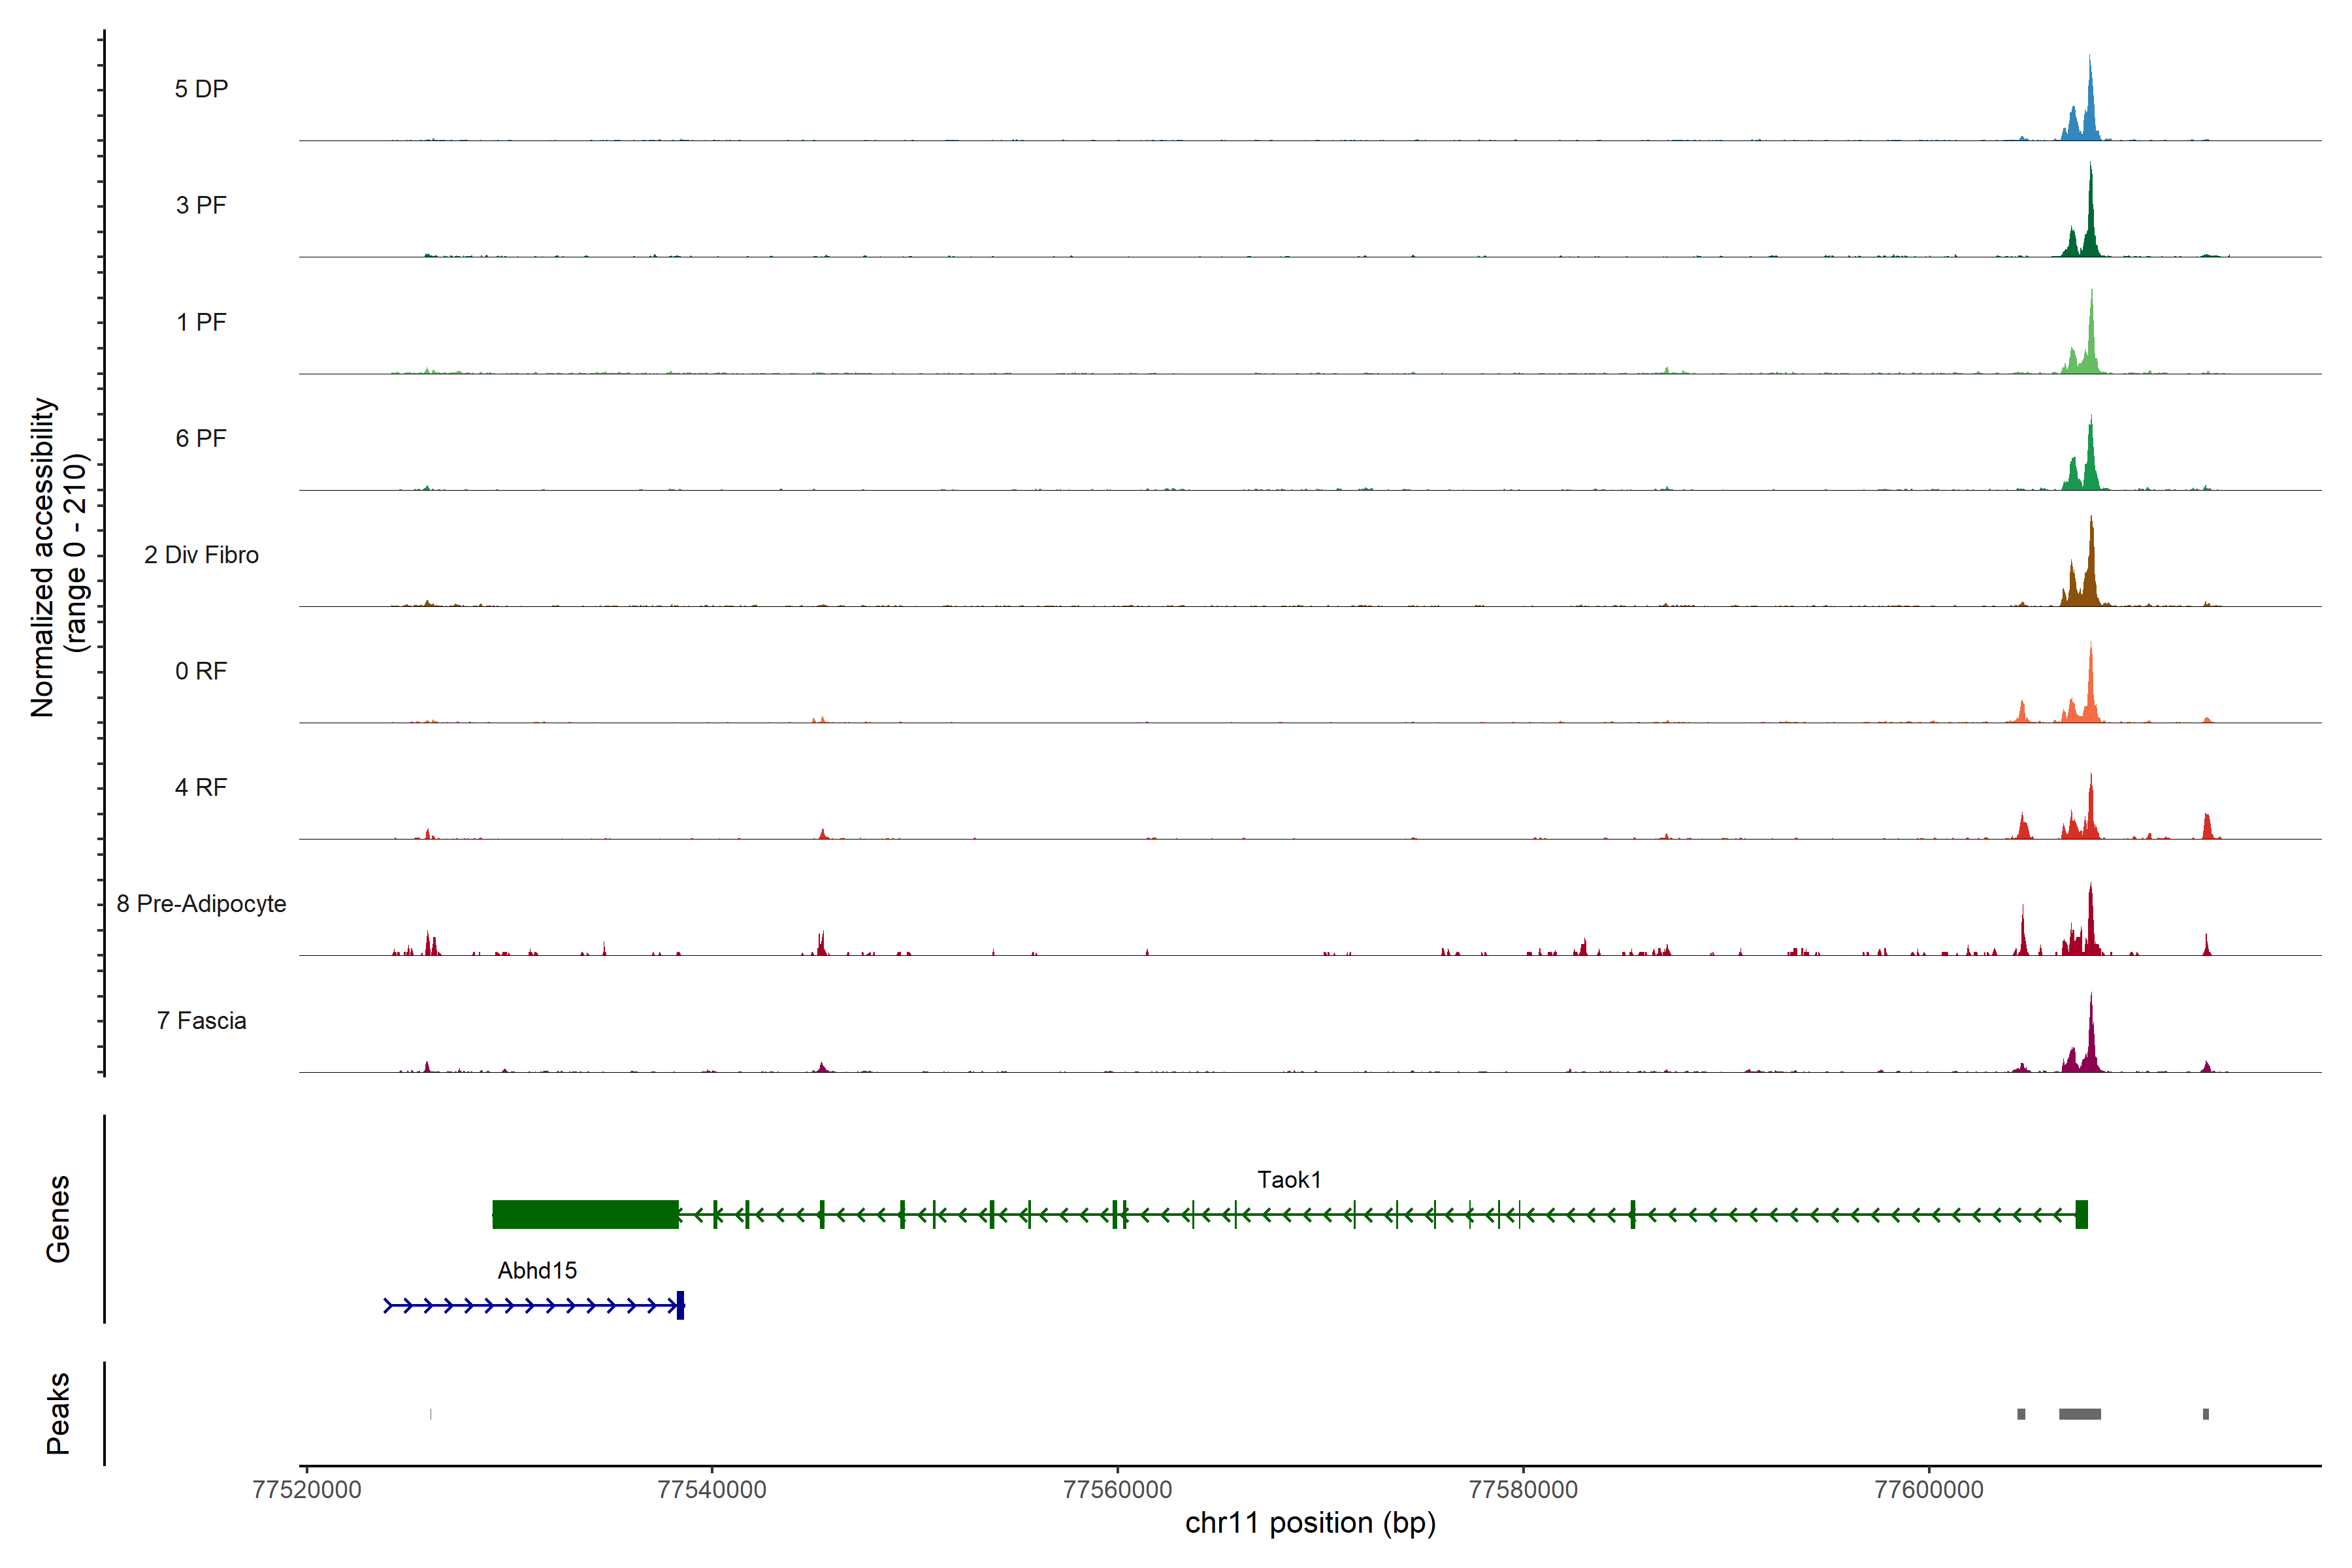Select the 6 PF track label
This screenshot has height=1568, width=2352.
(201, 438)
